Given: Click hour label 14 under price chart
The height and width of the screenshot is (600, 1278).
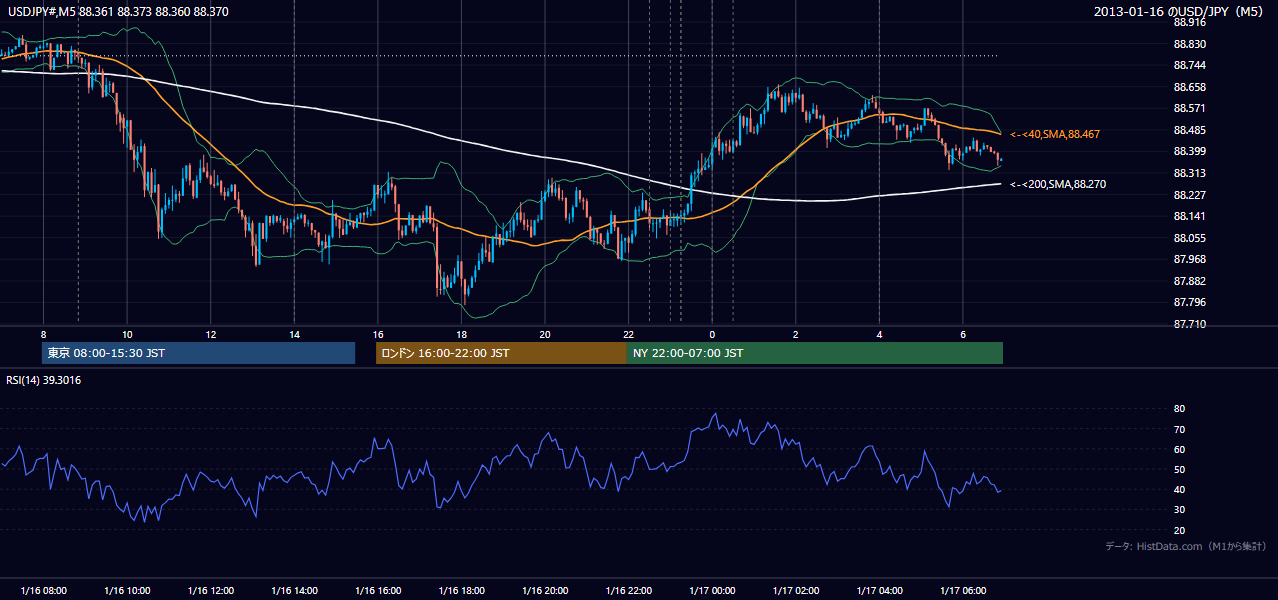Looking at the screenshot, I should 294,334.
